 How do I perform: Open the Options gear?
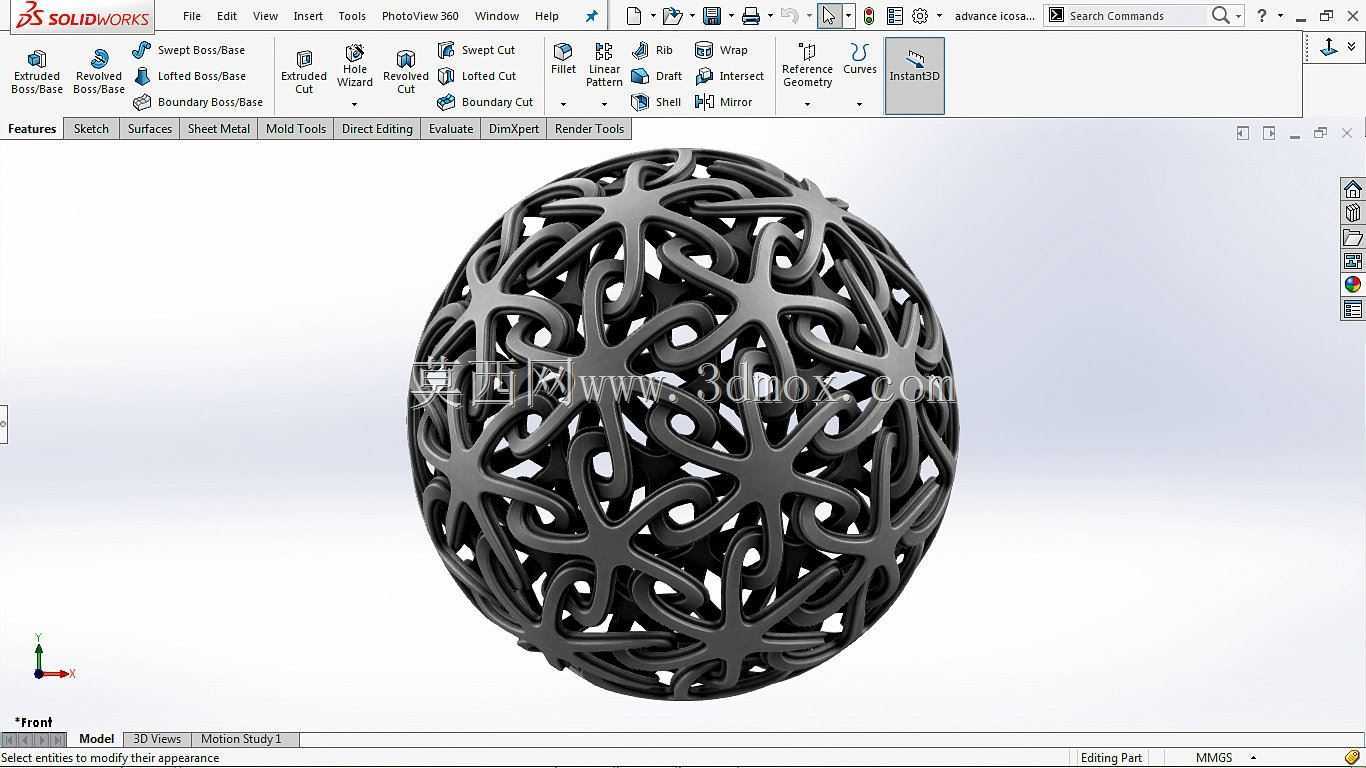pos(920,15)
